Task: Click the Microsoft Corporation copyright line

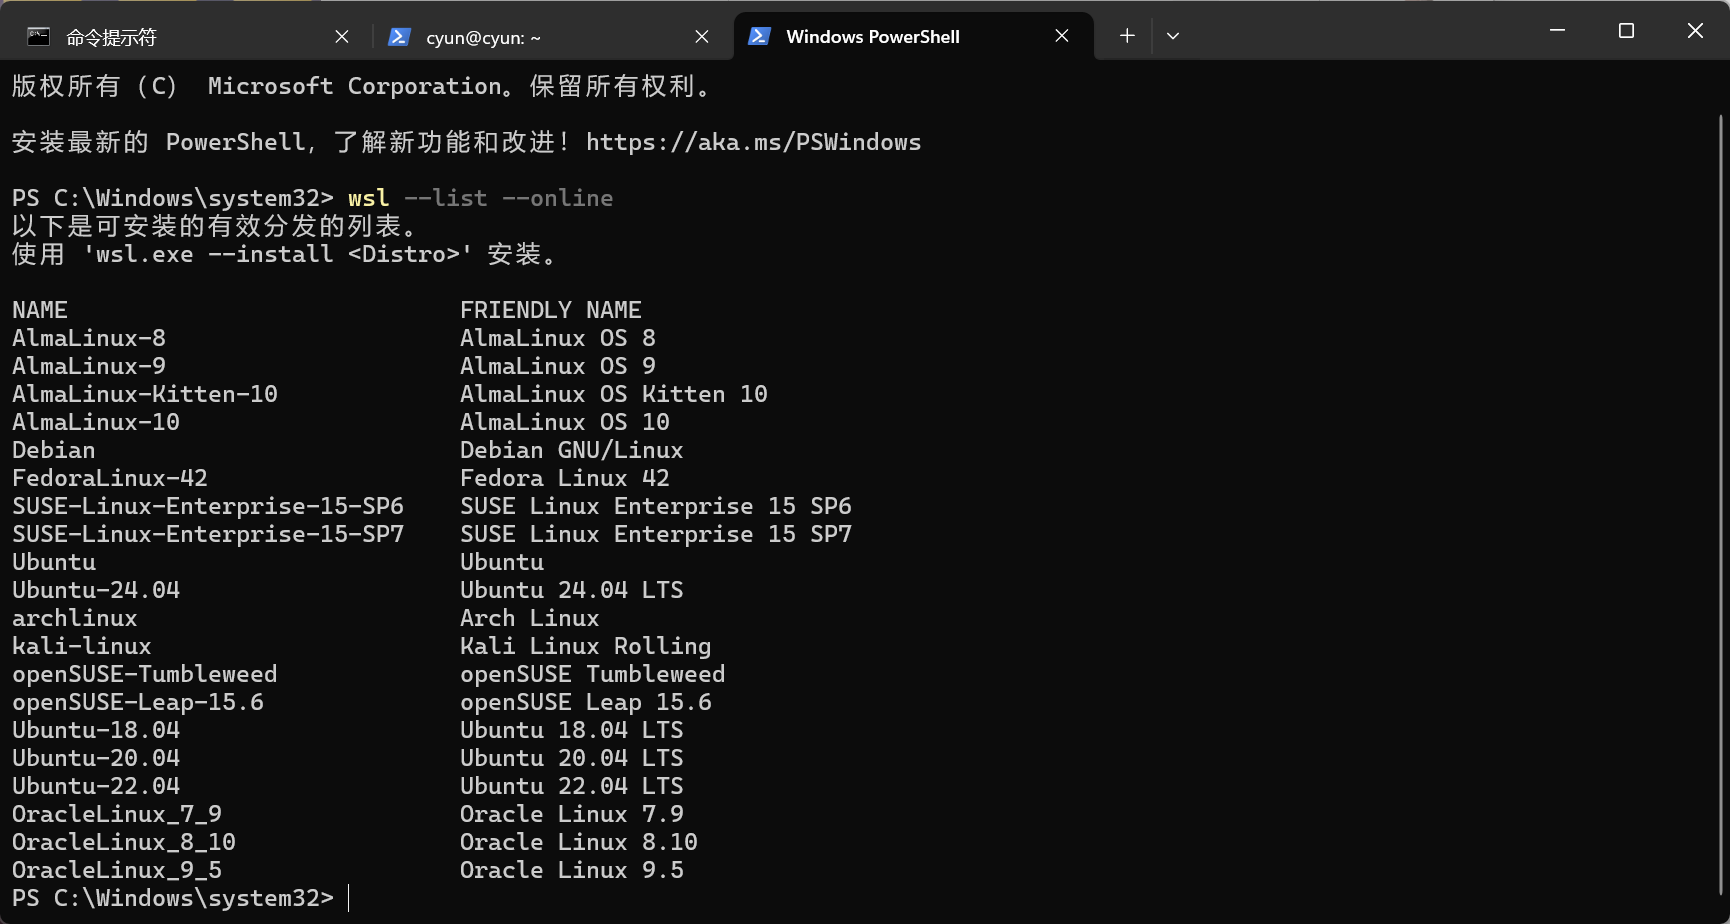Action: [x=362, y=86]
